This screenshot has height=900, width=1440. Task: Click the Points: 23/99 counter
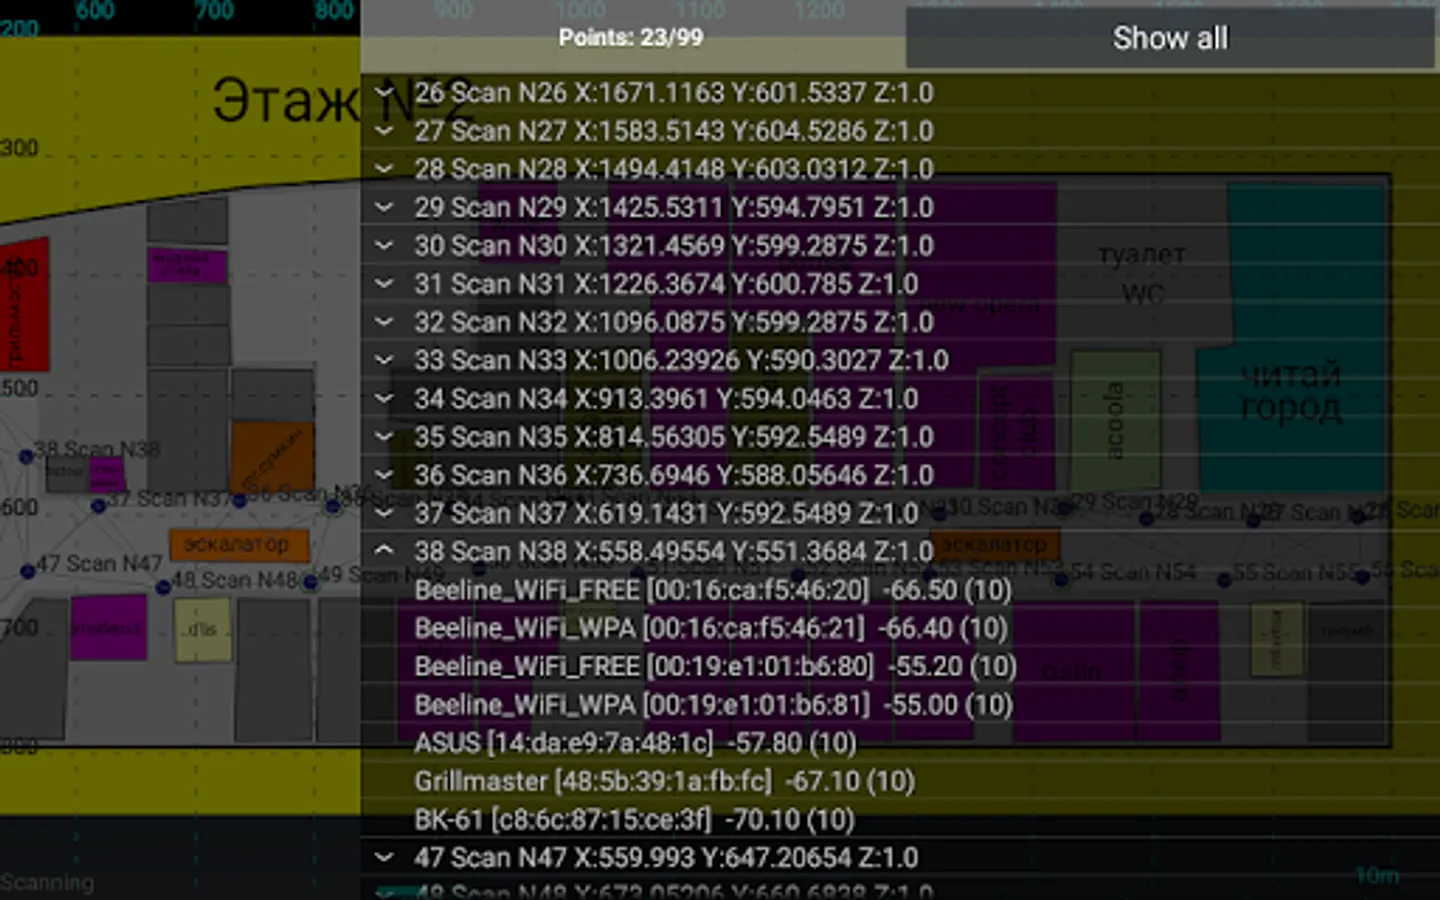pyautogui.click(x=631, y=37)
